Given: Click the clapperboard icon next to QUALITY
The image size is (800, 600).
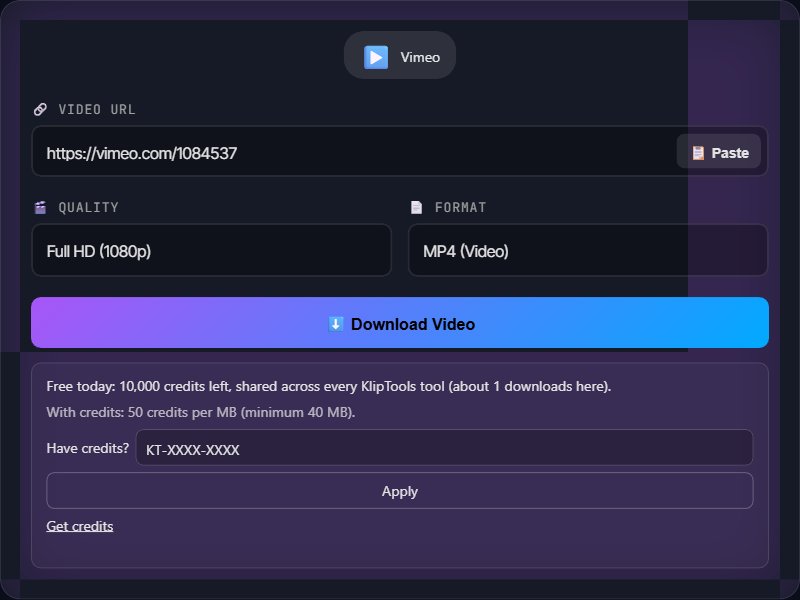Looking at the screenshot, I should [40, 207].
